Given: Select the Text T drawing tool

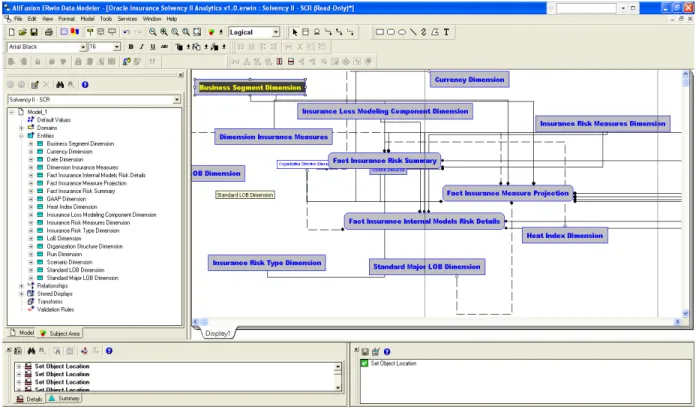Looking at the screenshot, I should coord(446,32).
